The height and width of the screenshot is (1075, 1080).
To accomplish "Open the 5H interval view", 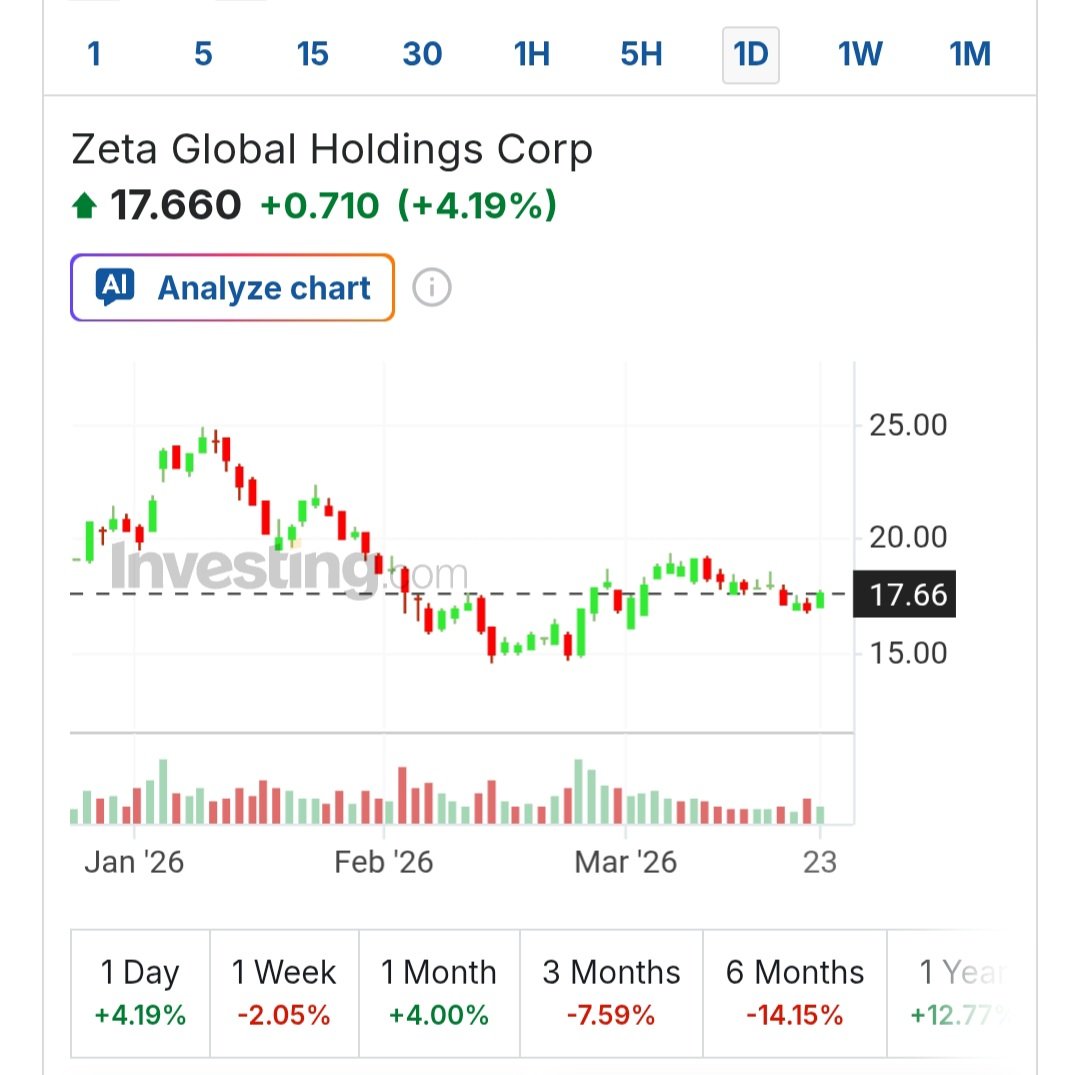I will pyautogui.click(x=641, y=55).
